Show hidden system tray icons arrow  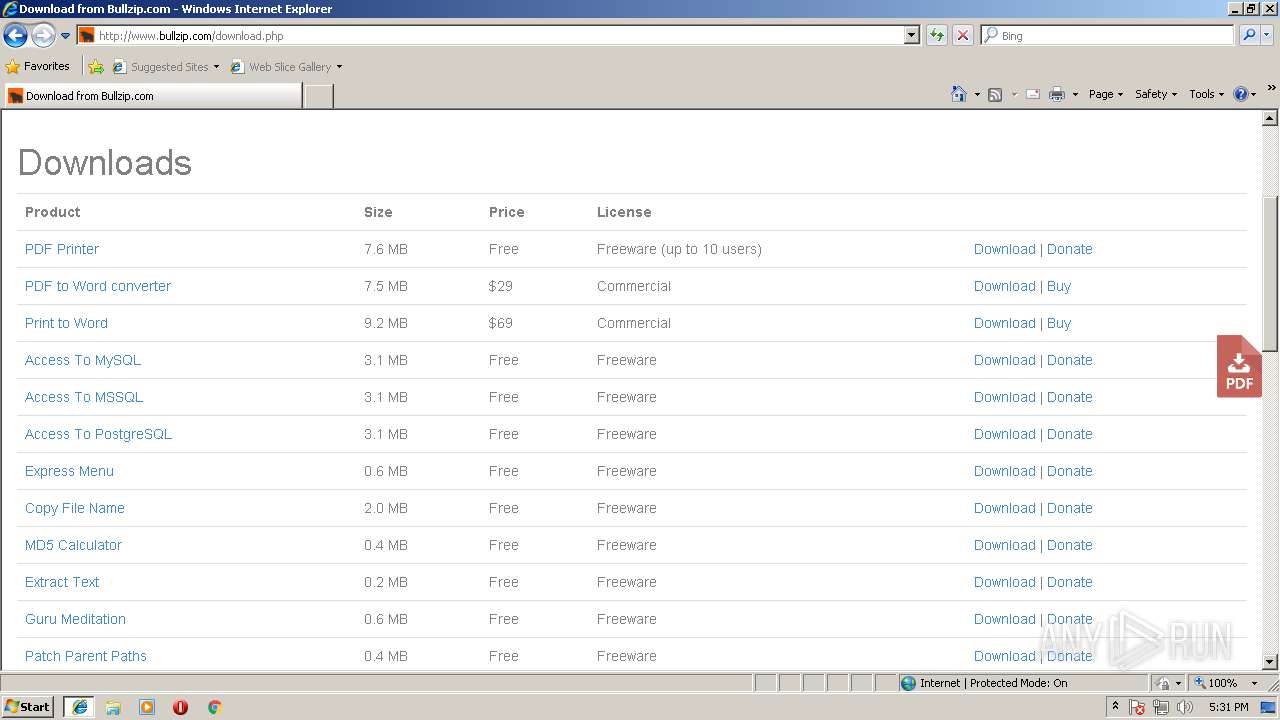[1115, 707]
